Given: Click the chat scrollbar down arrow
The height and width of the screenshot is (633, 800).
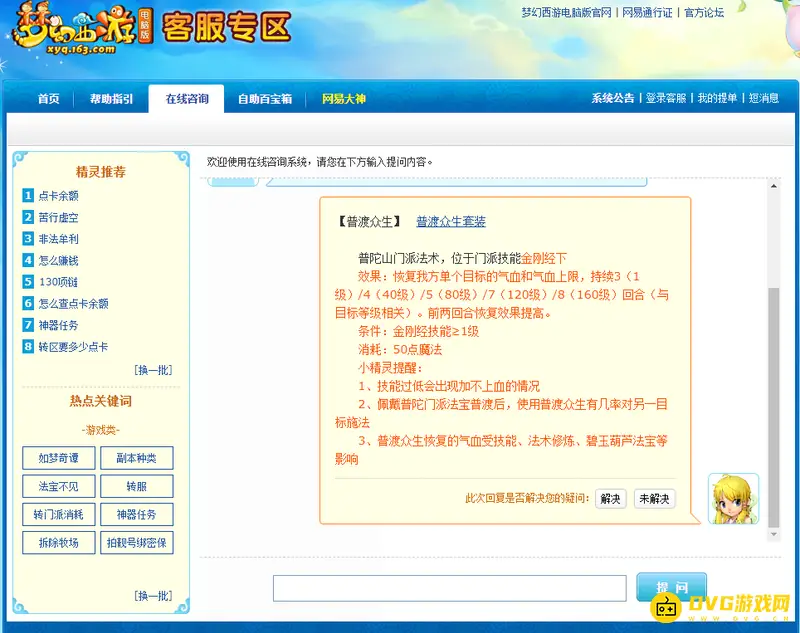Looking at the screenshot, I should [773, 535].
